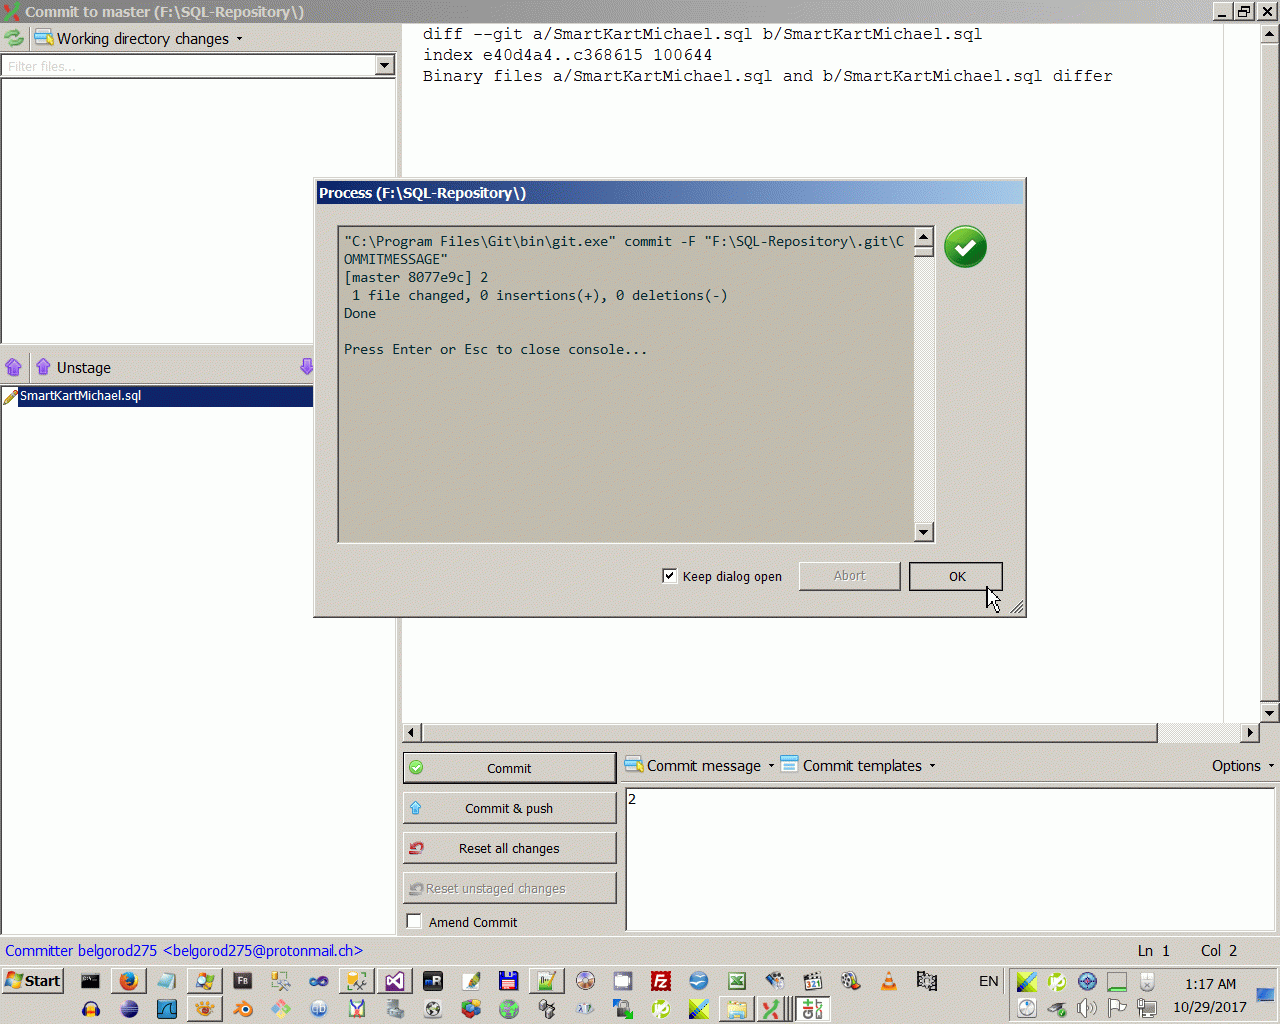Viewport: 1280px width, 1024px height.
Task: Toggle Keep dialog open checkbox
Action: (x=670, y=576)
